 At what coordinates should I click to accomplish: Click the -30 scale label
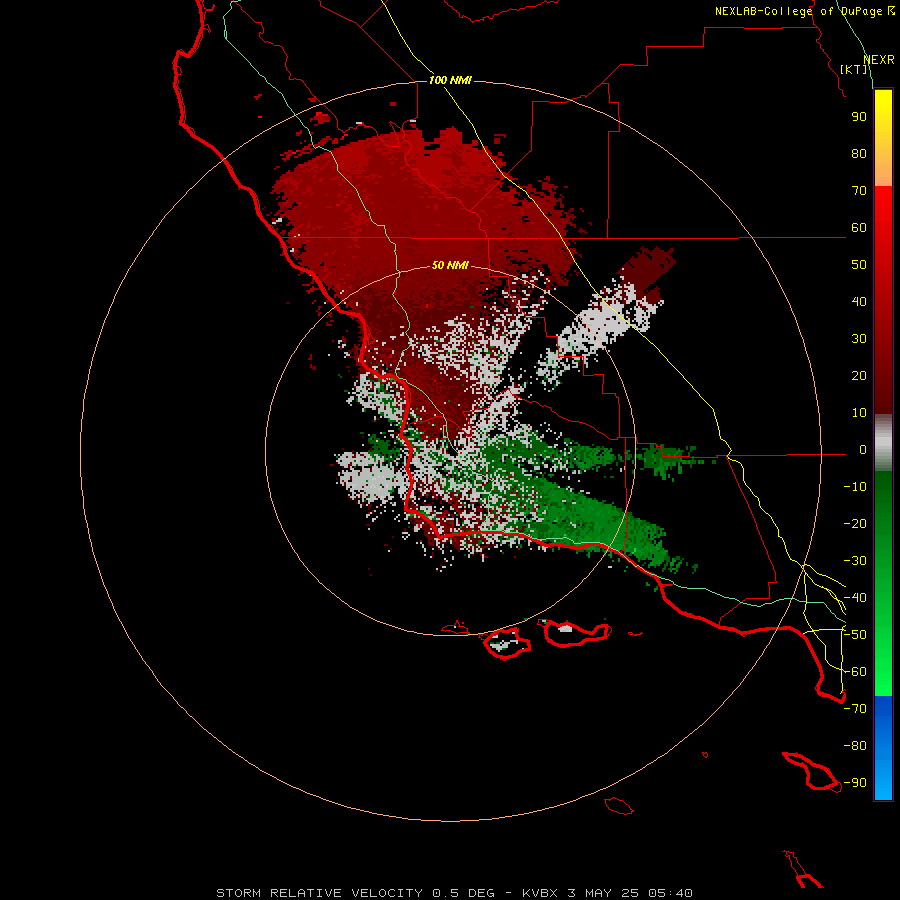point(855,561)
